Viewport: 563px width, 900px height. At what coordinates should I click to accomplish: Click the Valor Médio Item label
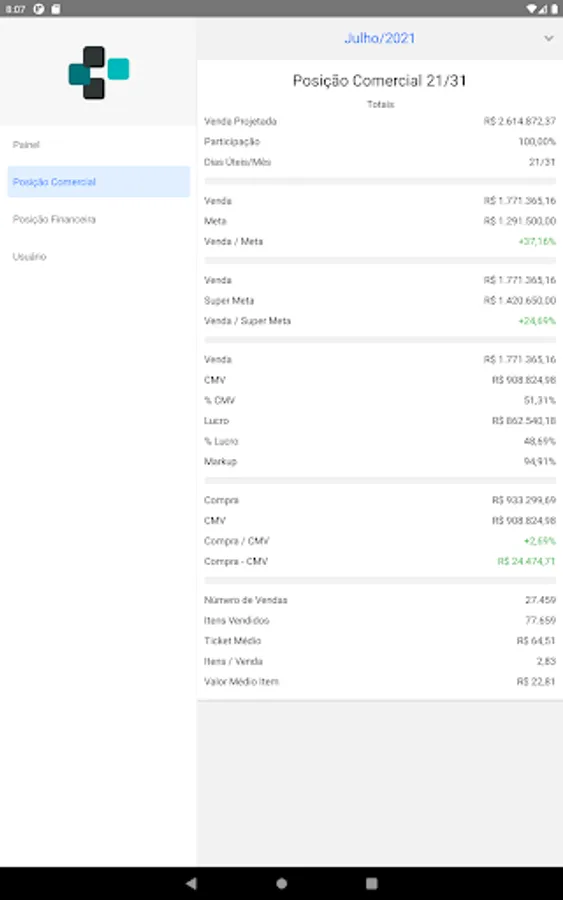241,681
